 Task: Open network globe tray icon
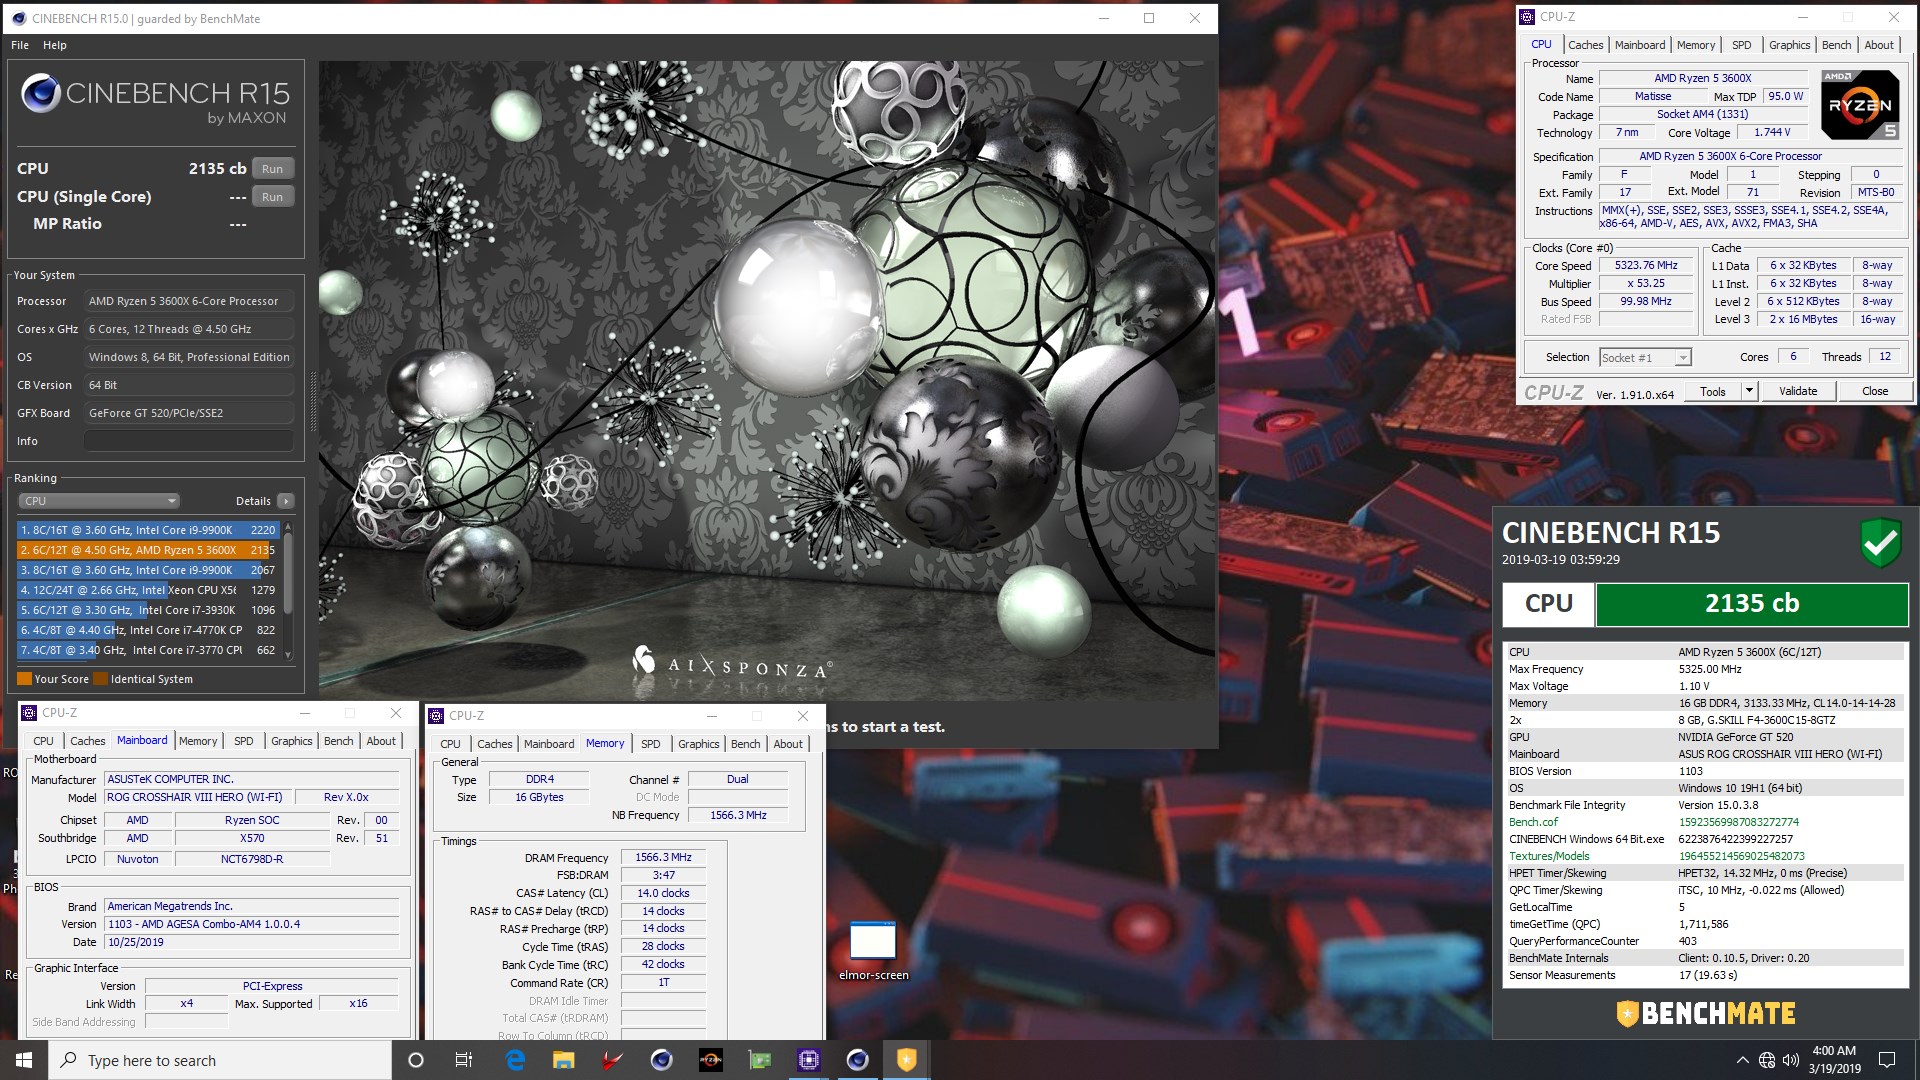[x=1767, y=1060]
